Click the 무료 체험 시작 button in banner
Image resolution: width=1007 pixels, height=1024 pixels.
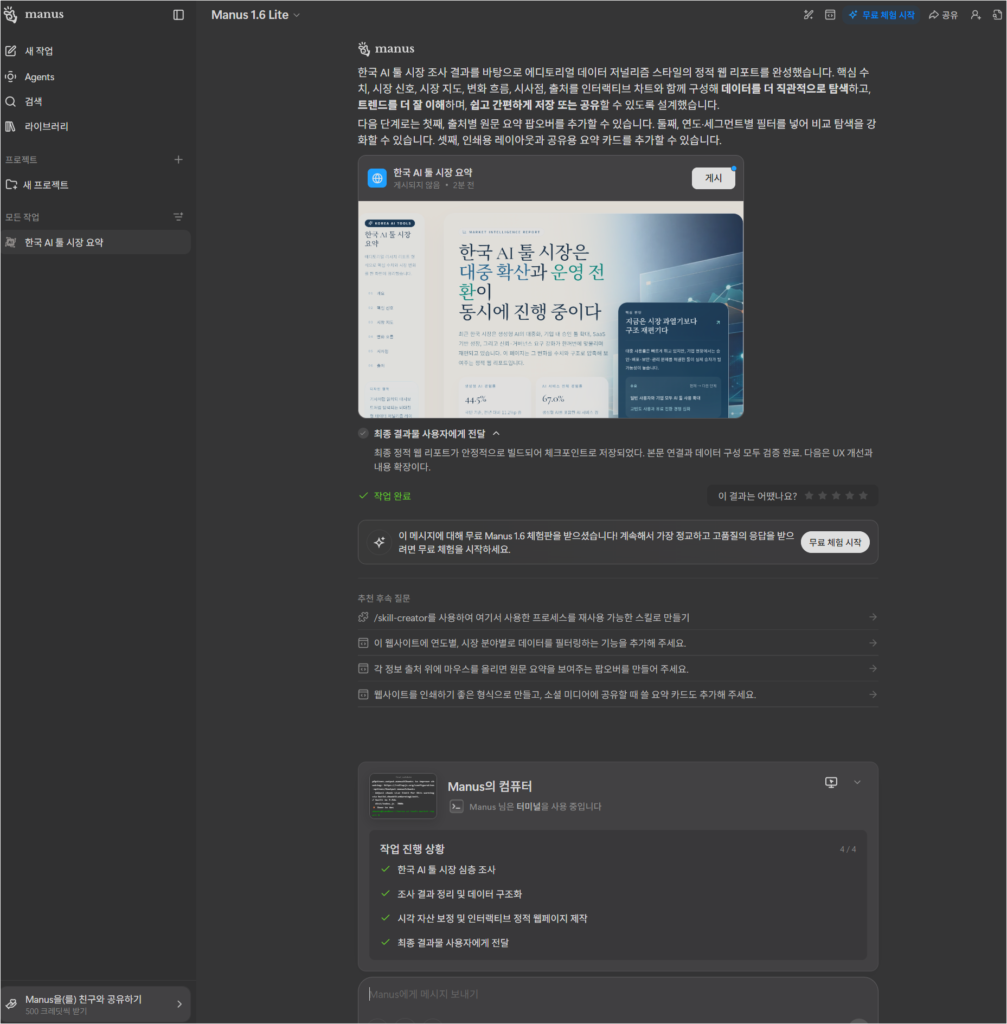834,542
